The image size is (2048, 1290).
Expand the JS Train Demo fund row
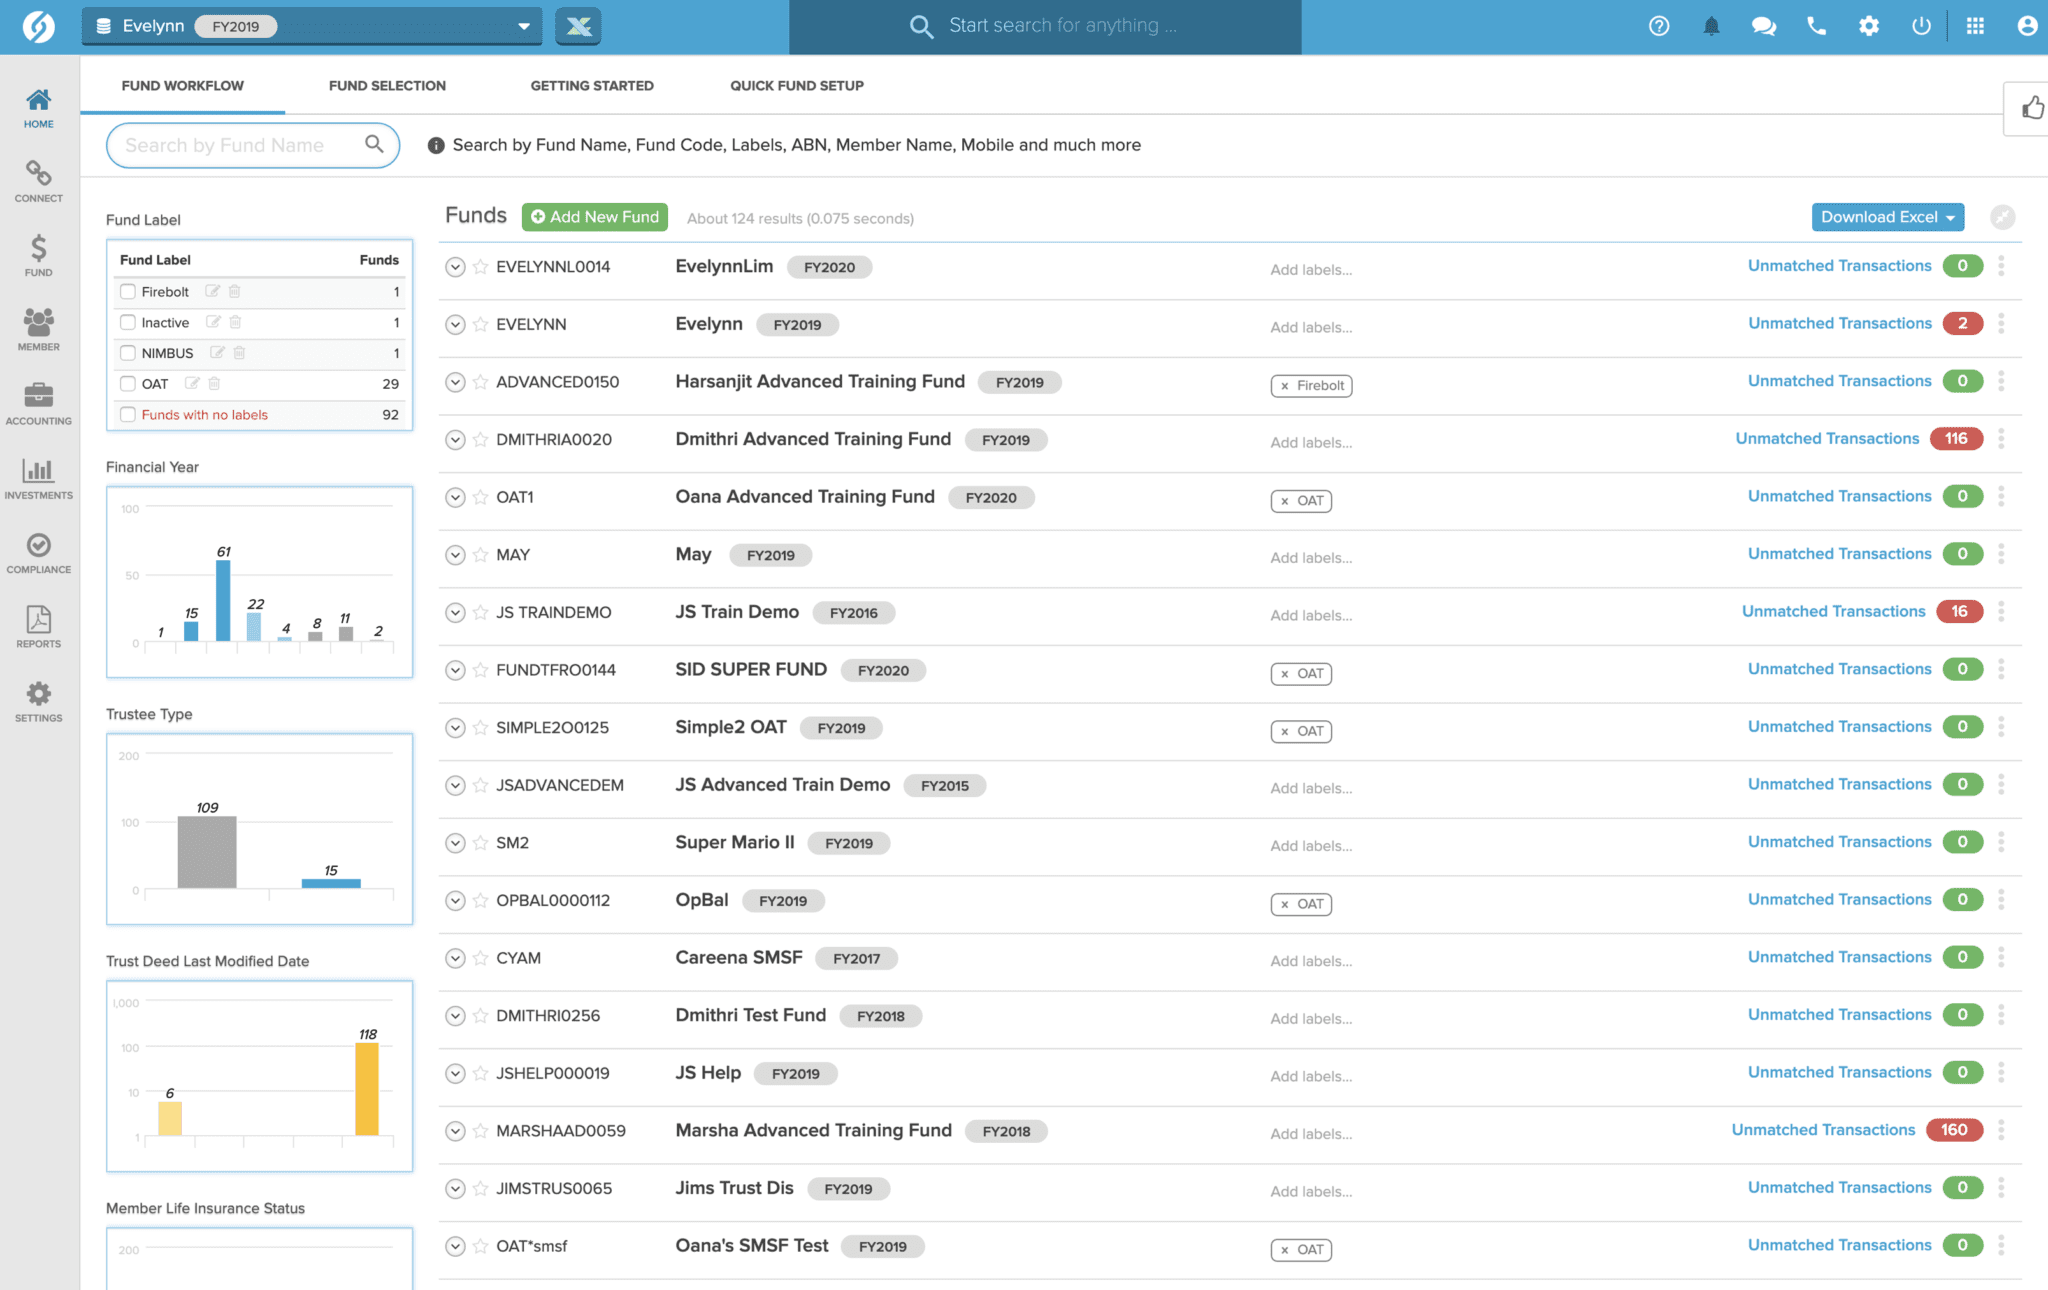click(454, 612)
